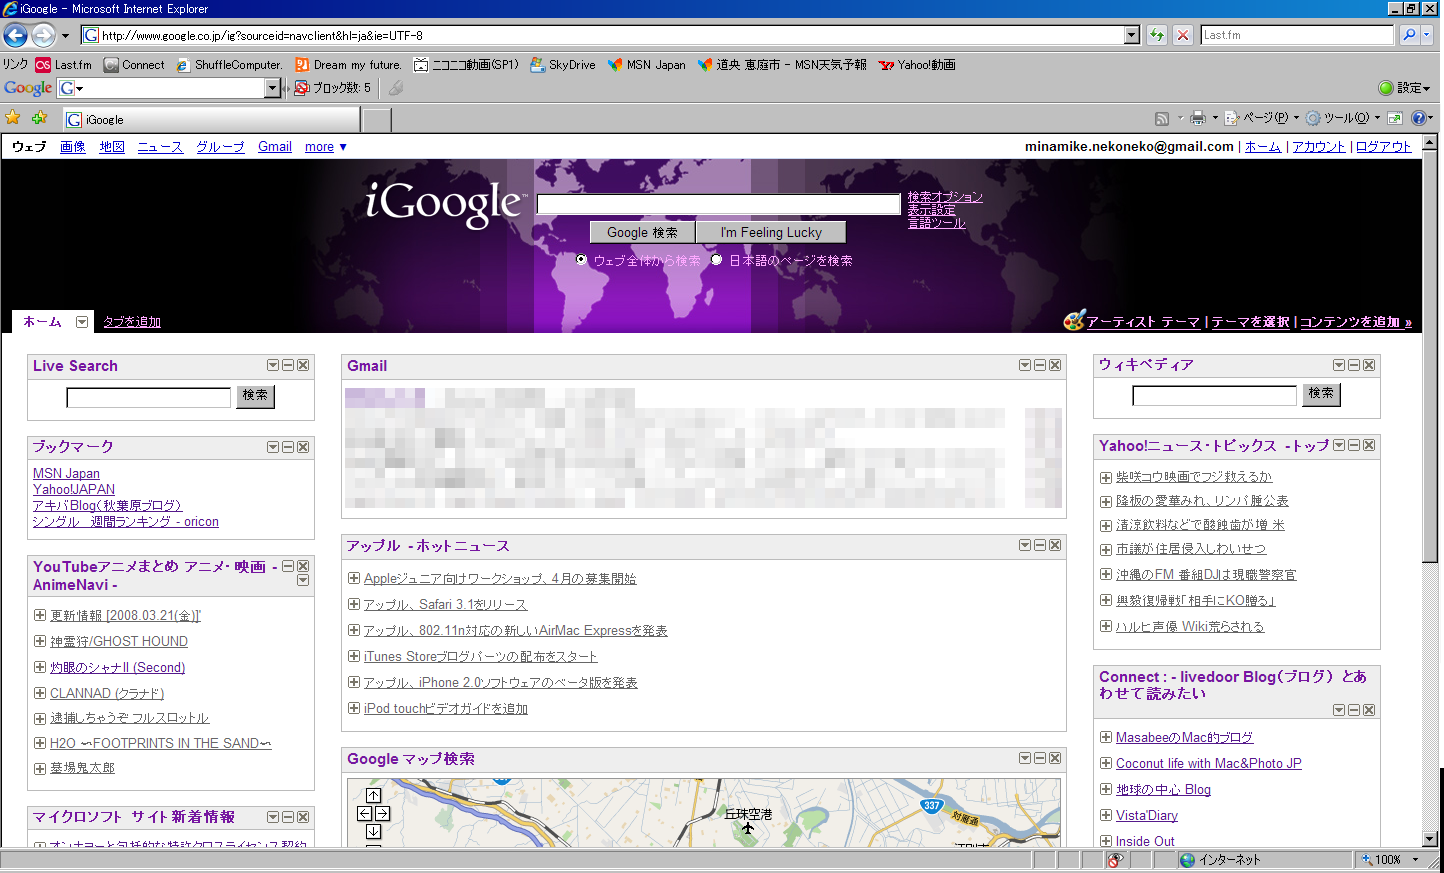Select the ホーム iGoogle tab
Image resolution: width=1444 pixels, height=873 pixels.
tap(42, 322)
